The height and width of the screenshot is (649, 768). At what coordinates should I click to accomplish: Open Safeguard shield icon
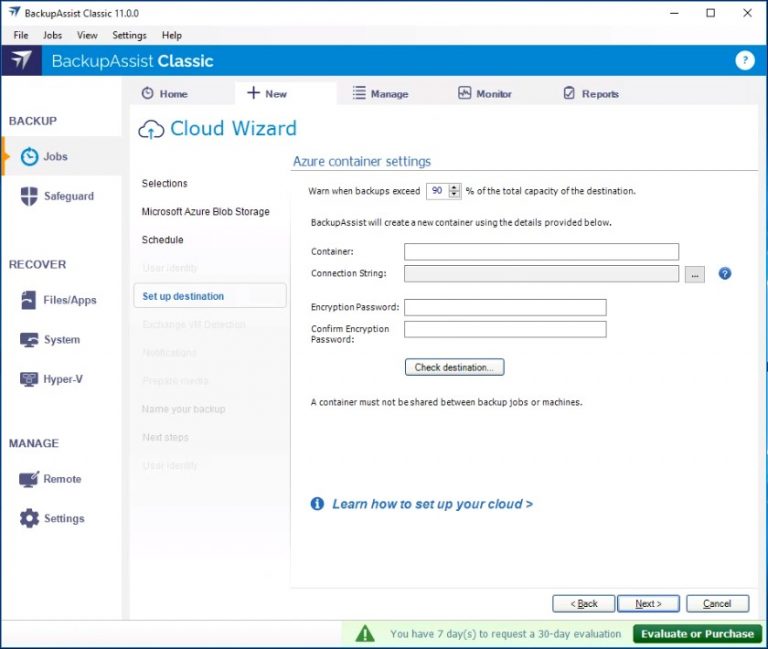(x=30, y=197)
